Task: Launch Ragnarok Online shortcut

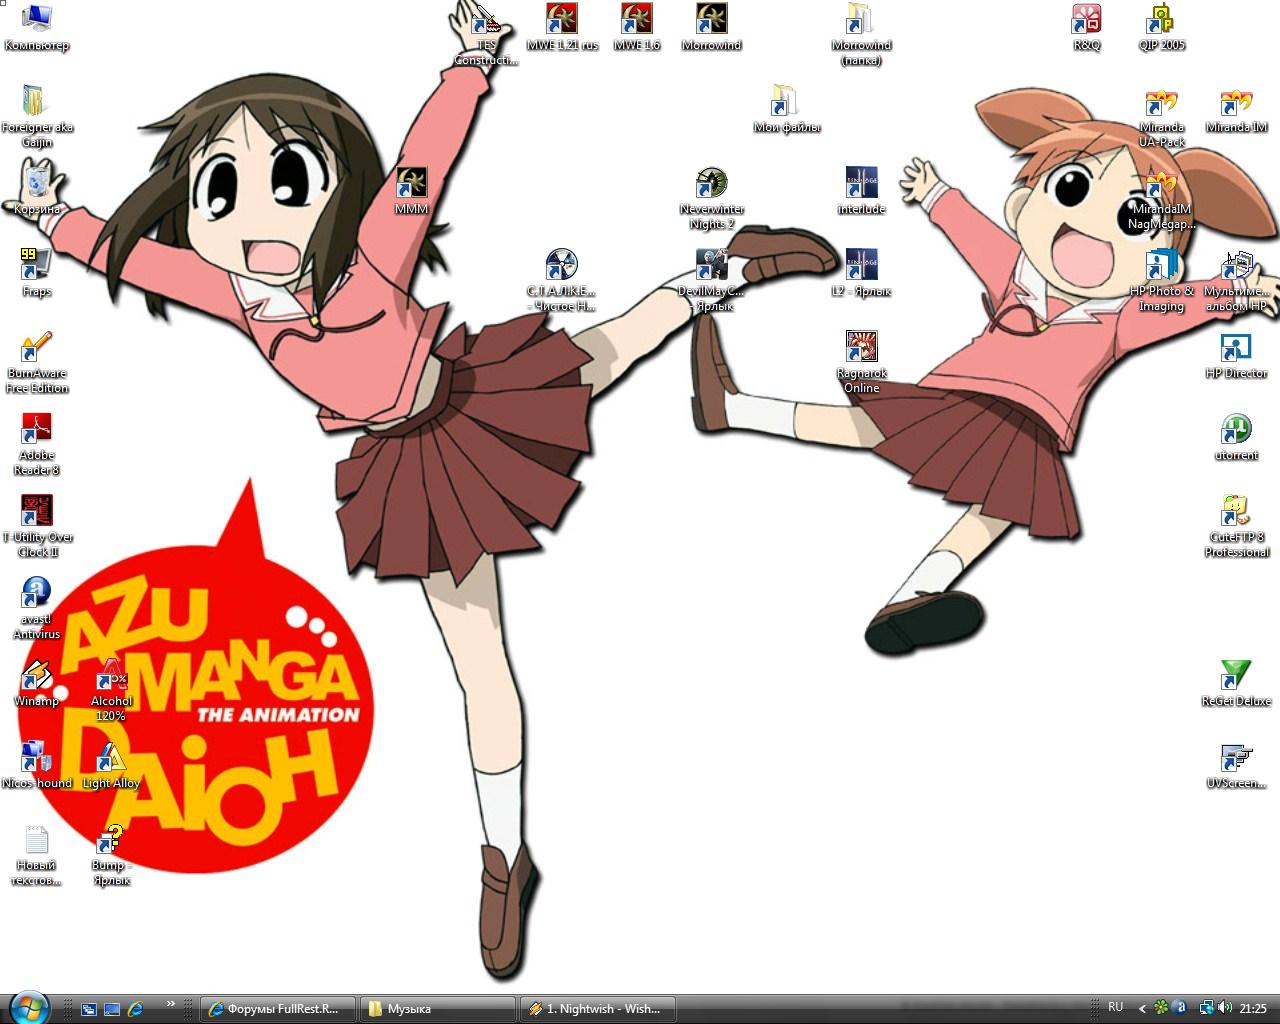Action: (x=861, y=362)
